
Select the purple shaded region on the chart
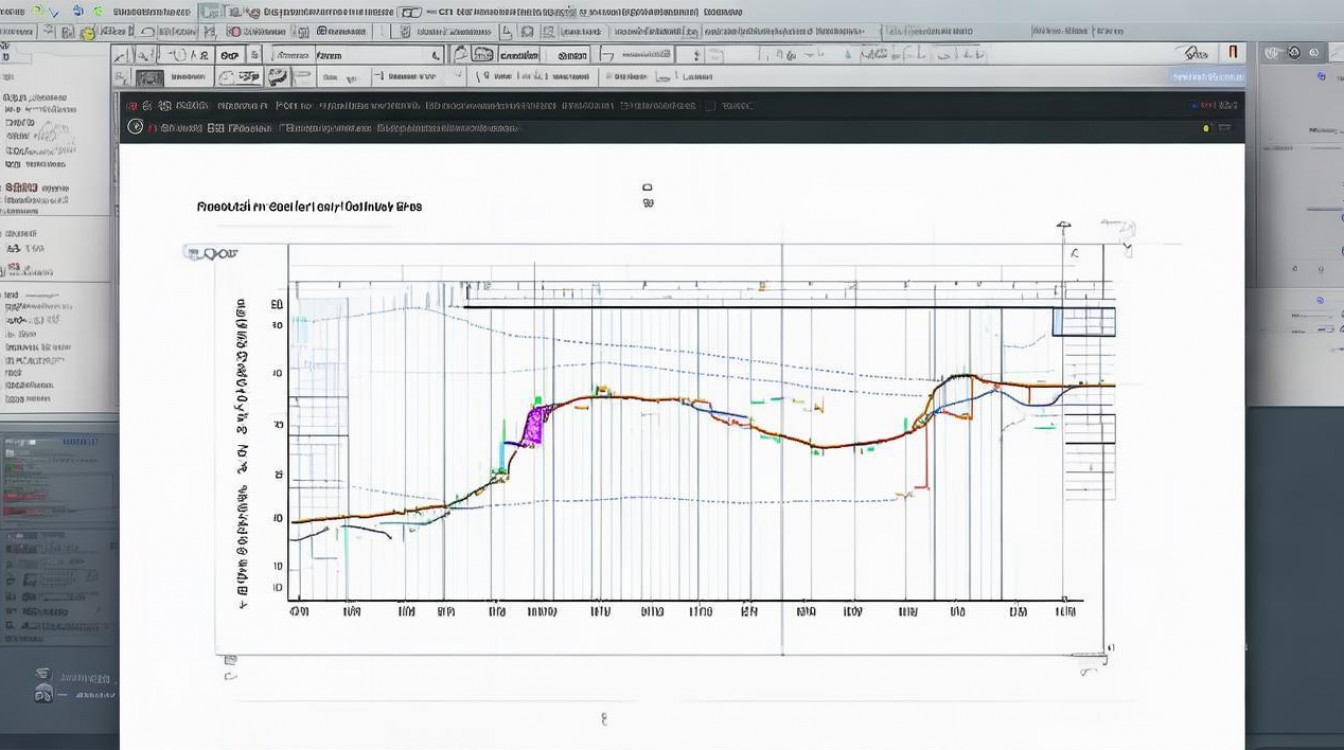(x=536, y=424)
